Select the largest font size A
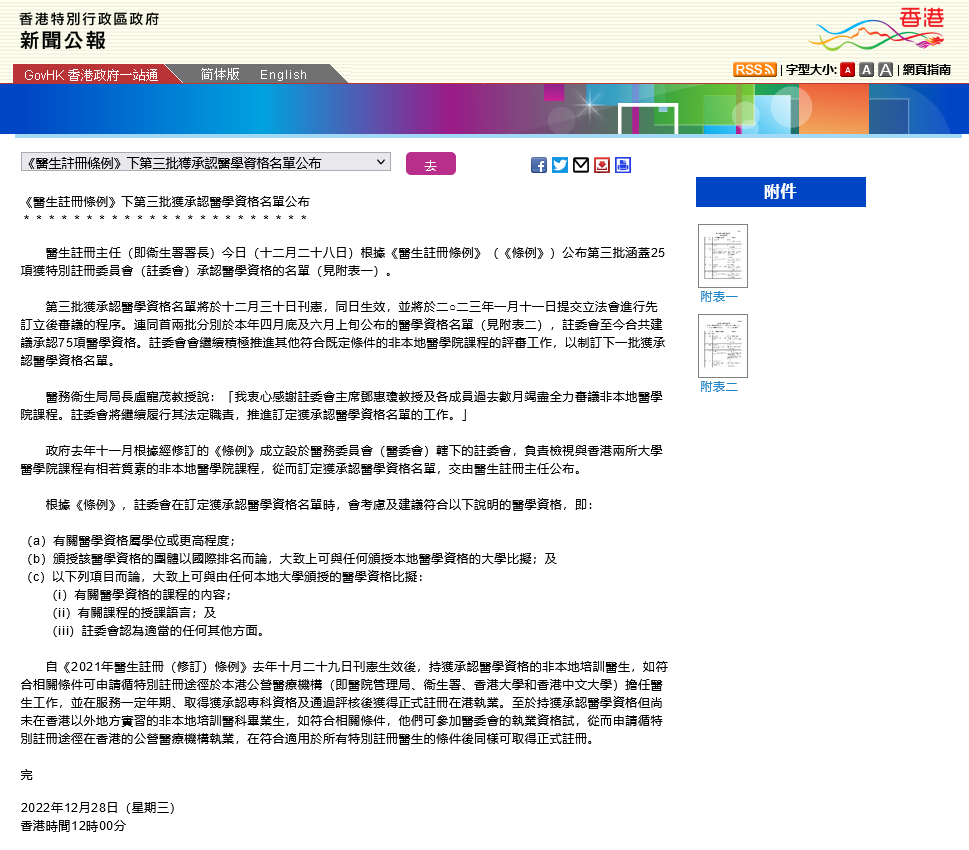Screen dimensions: 969x850 tap(885, 70)
